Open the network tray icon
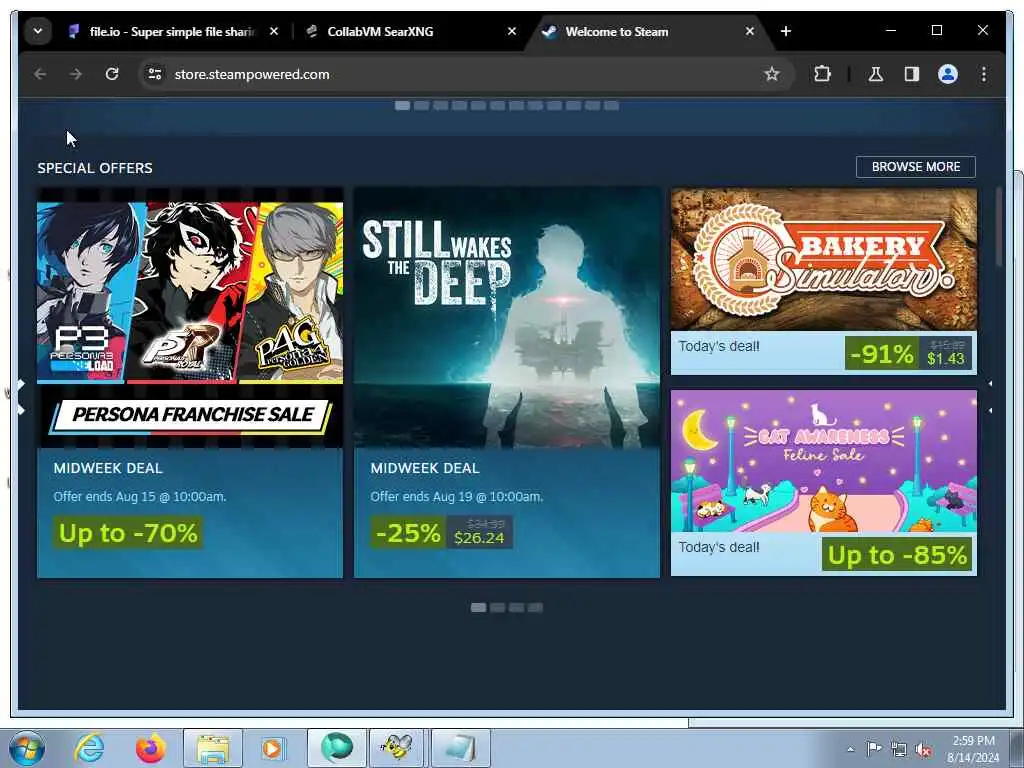Image resolution: width=1024 pixels, height=768 pixels. (899, 749)
